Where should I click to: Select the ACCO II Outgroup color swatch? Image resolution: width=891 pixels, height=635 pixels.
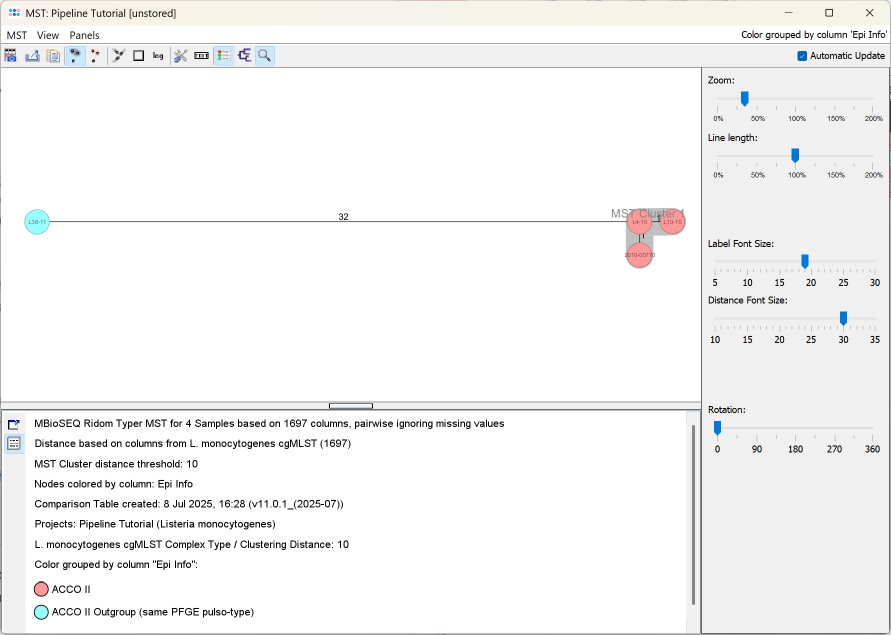click(40, 612)
